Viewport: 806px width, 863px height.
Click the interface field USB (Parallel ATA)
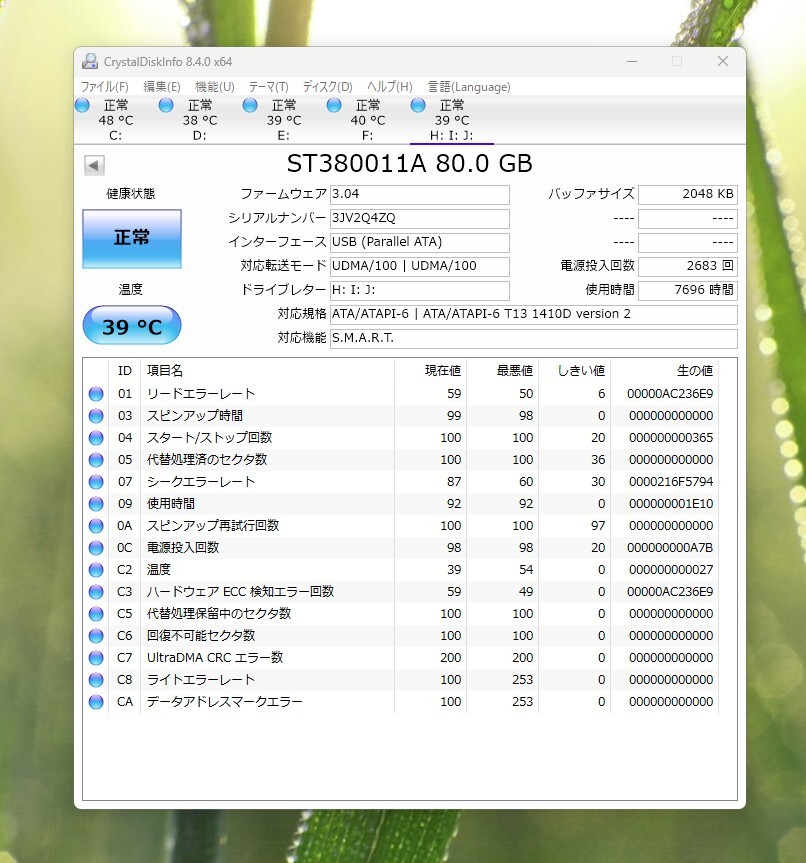coord(420,242)
